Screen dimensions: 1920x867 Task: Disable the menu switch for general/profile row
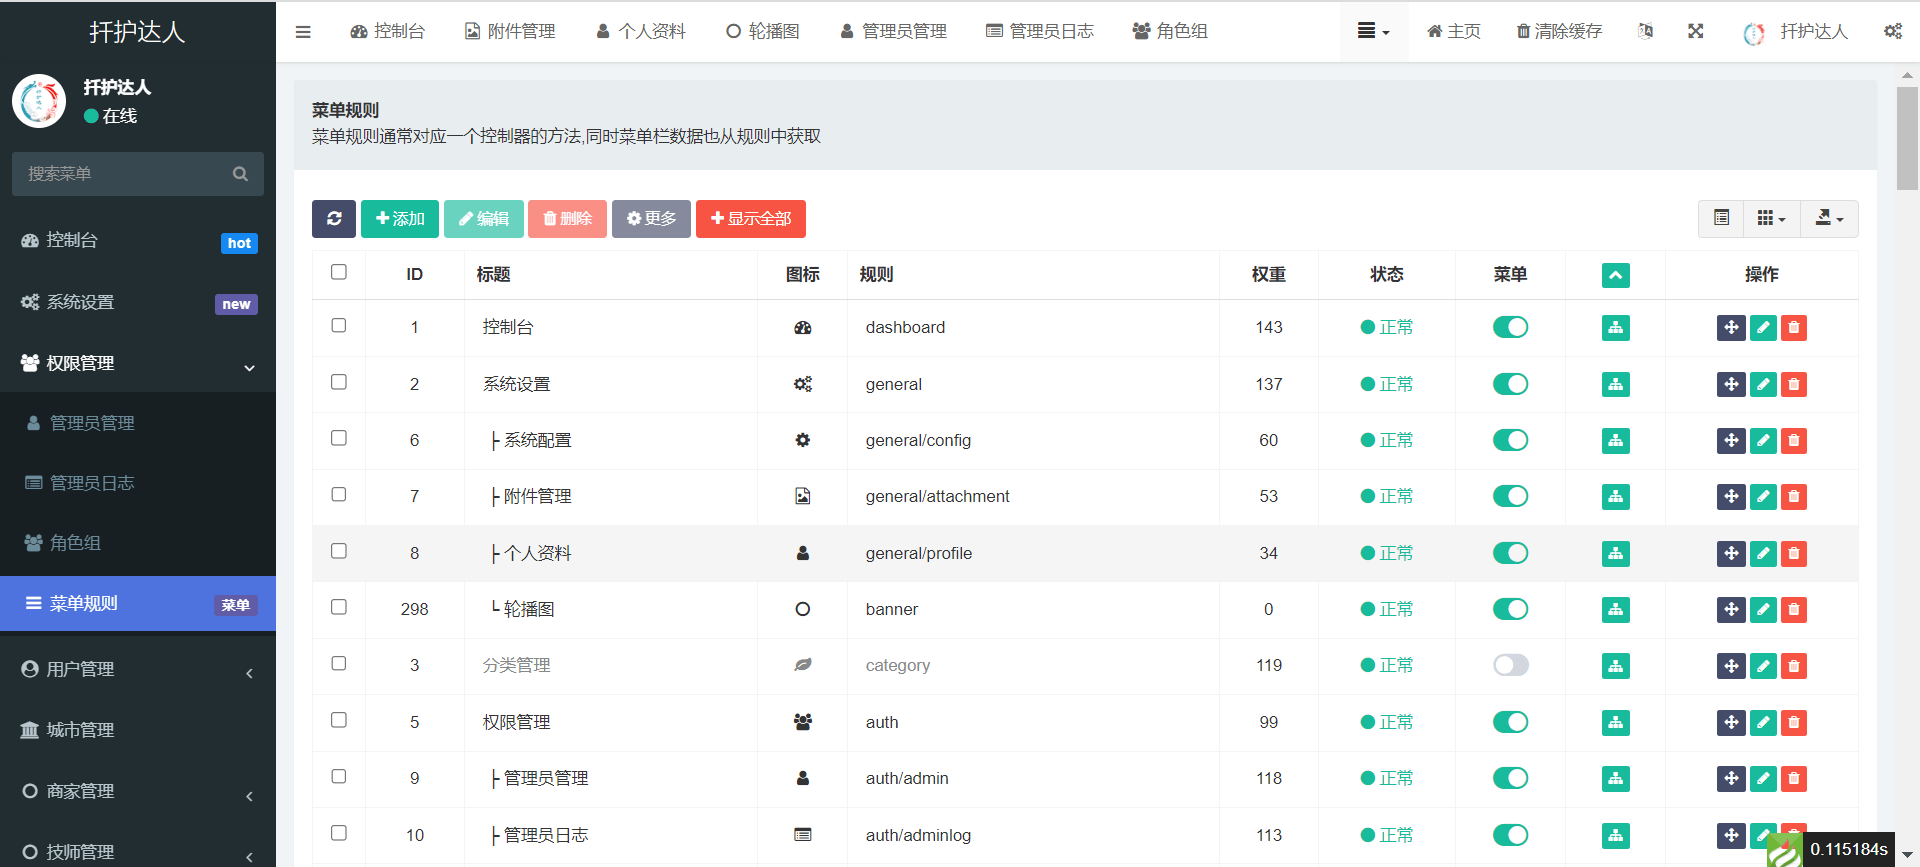coord(1510,553)
